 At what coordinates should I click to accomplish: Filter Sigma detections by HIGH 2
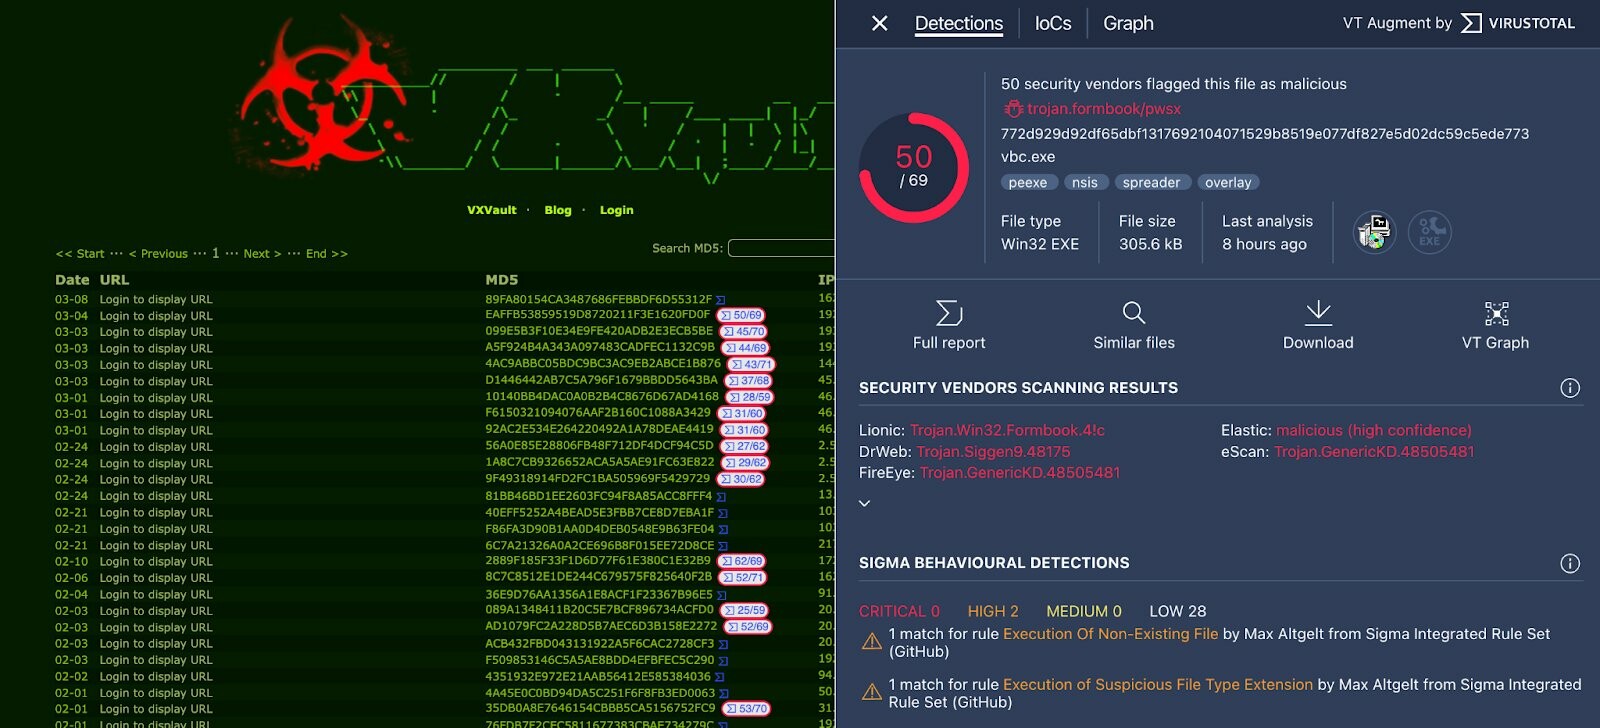click(x=993, y=611)
